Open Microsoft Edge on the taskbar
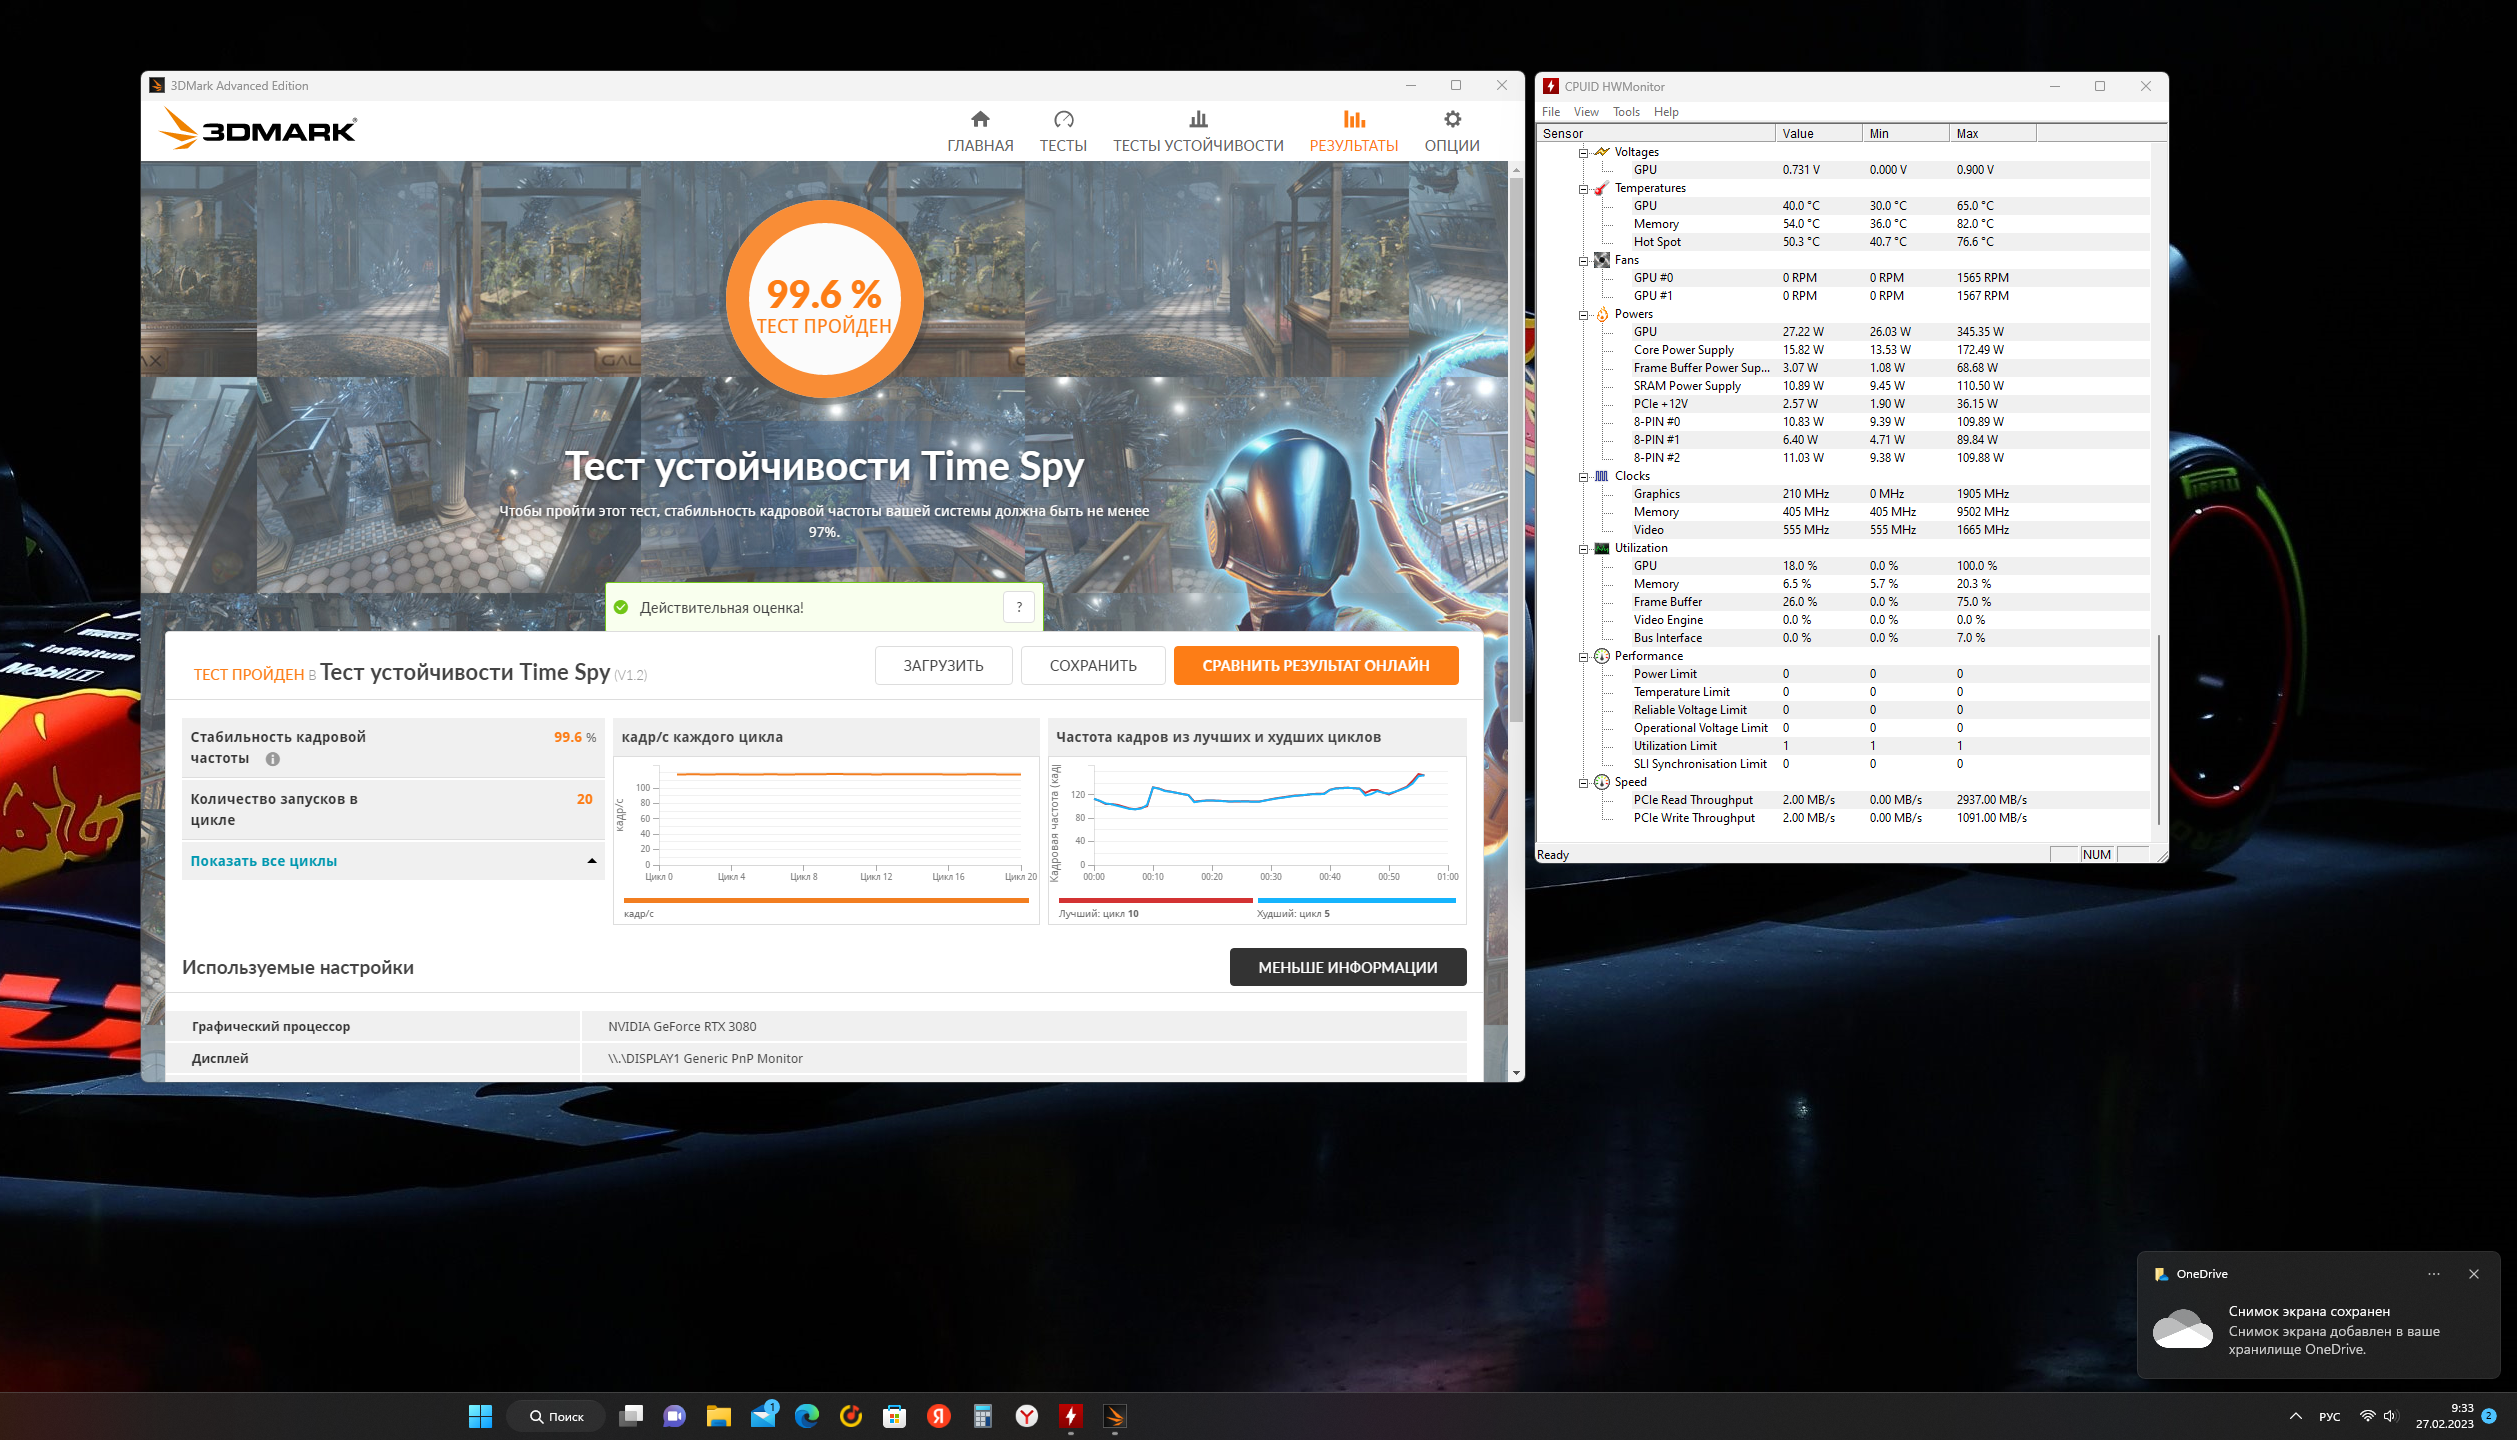 (806, 1416)
